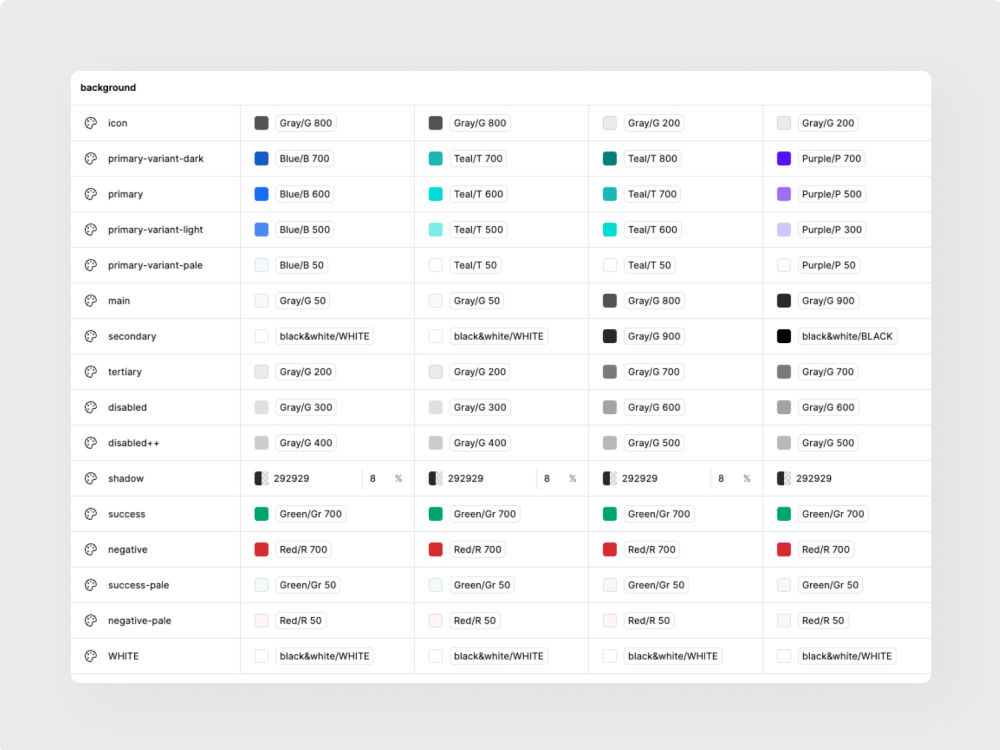
Task: Click the palette icon beside 'shadow'
Action: pos(91,478)
